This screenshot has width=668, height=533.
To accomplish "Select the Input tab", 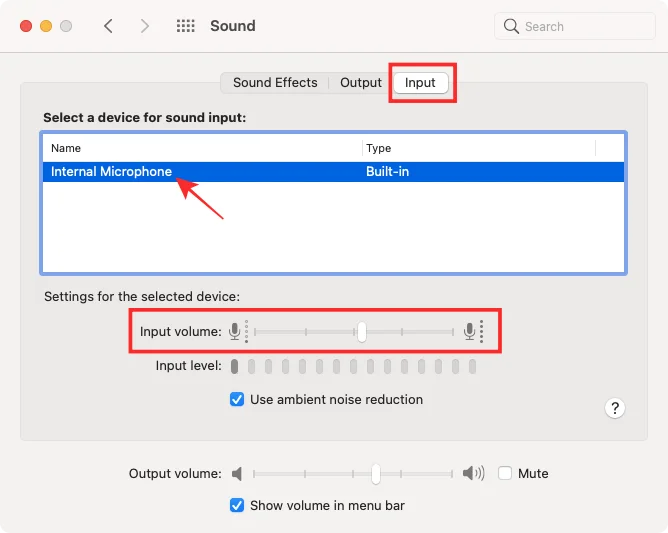I will click(420, 83).
